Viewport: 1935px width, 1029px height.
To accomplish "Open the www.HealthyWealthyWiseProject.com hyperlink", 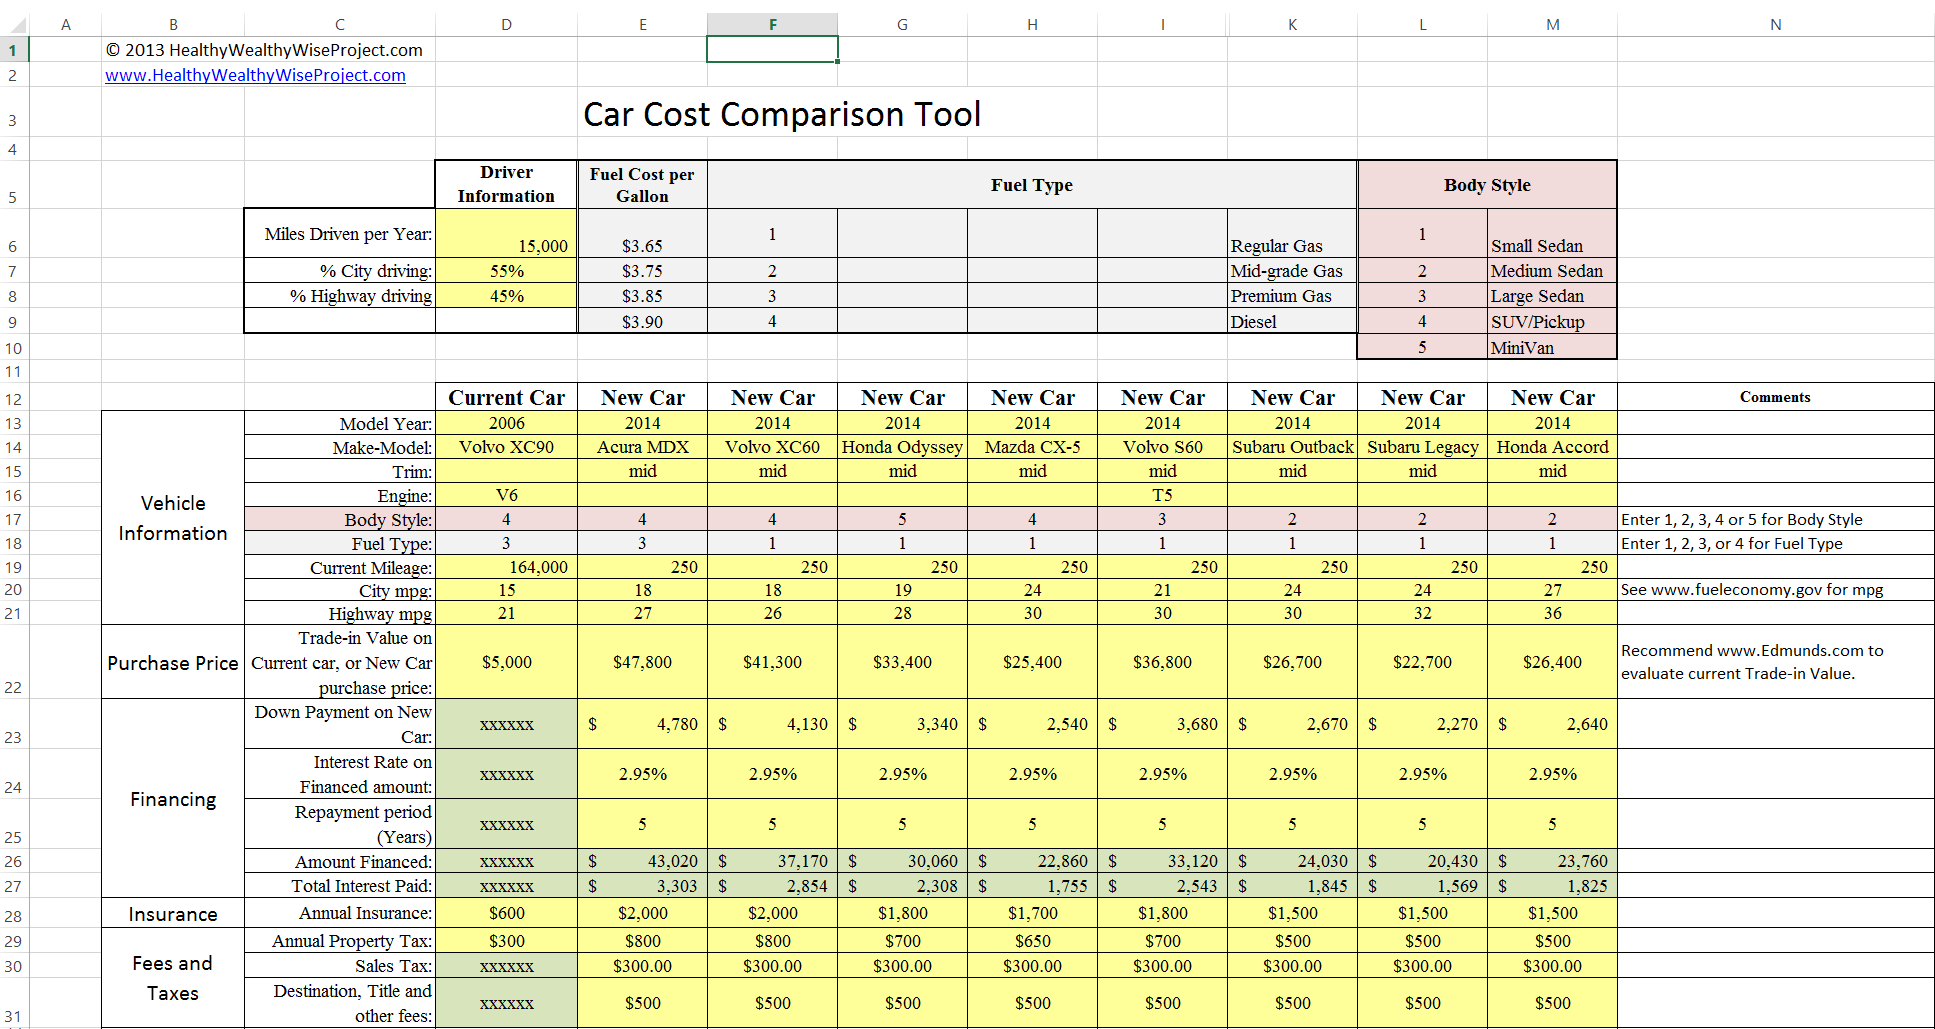I will point(254,74).
